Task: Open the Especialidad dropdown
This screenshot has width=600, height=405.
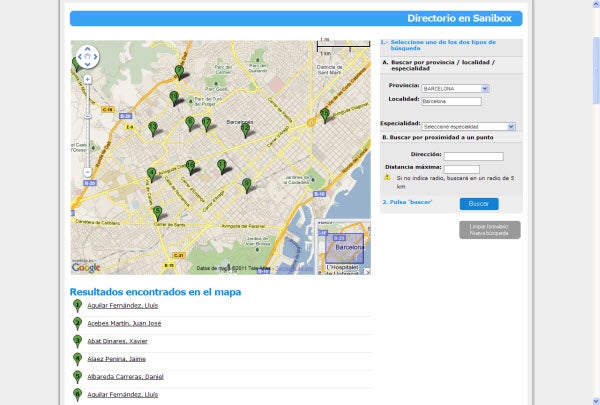Action: click(469, 126)
